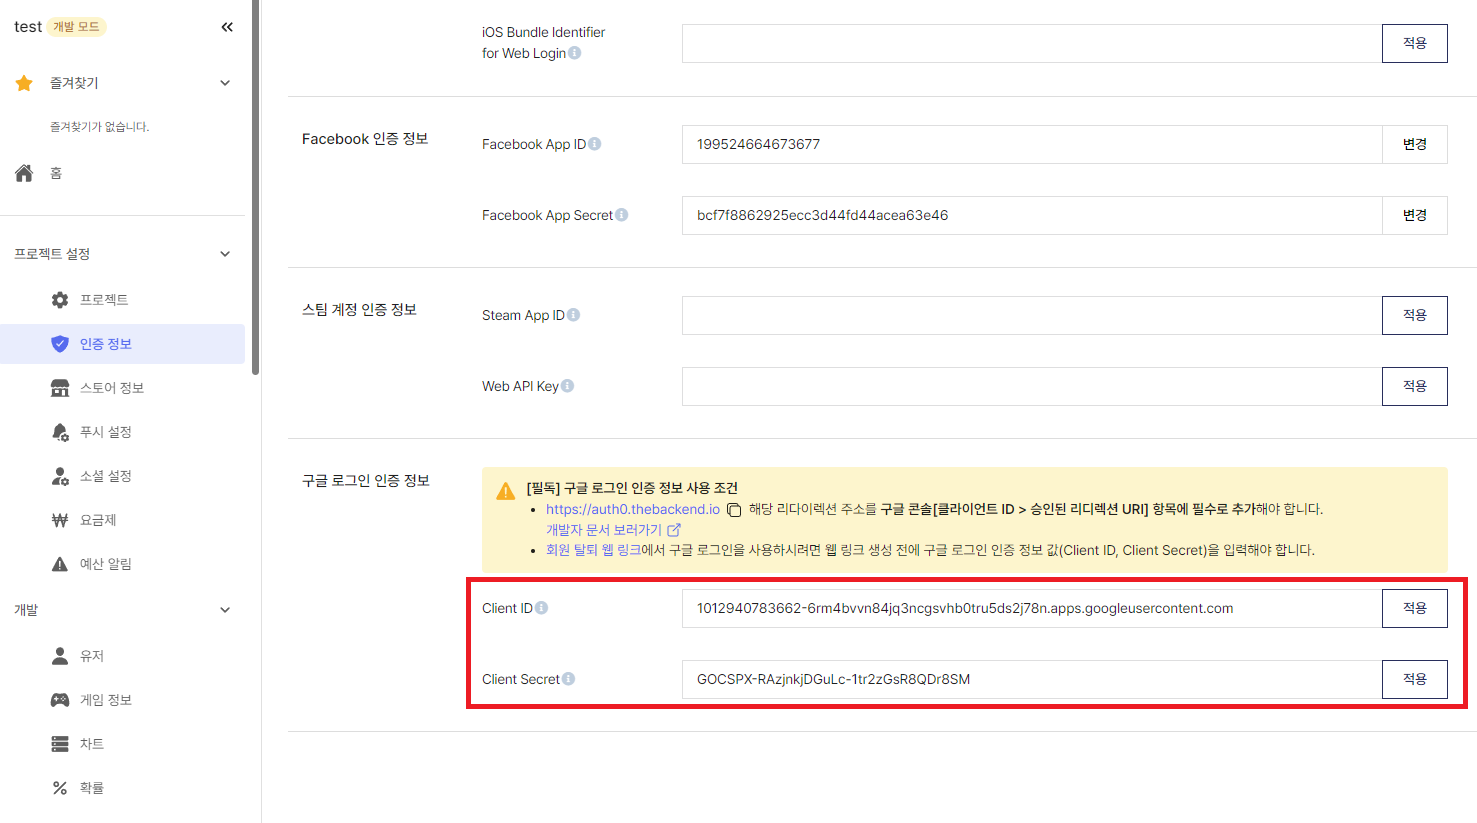Click info icon beside Steam App ID

(x=573, y=315)
